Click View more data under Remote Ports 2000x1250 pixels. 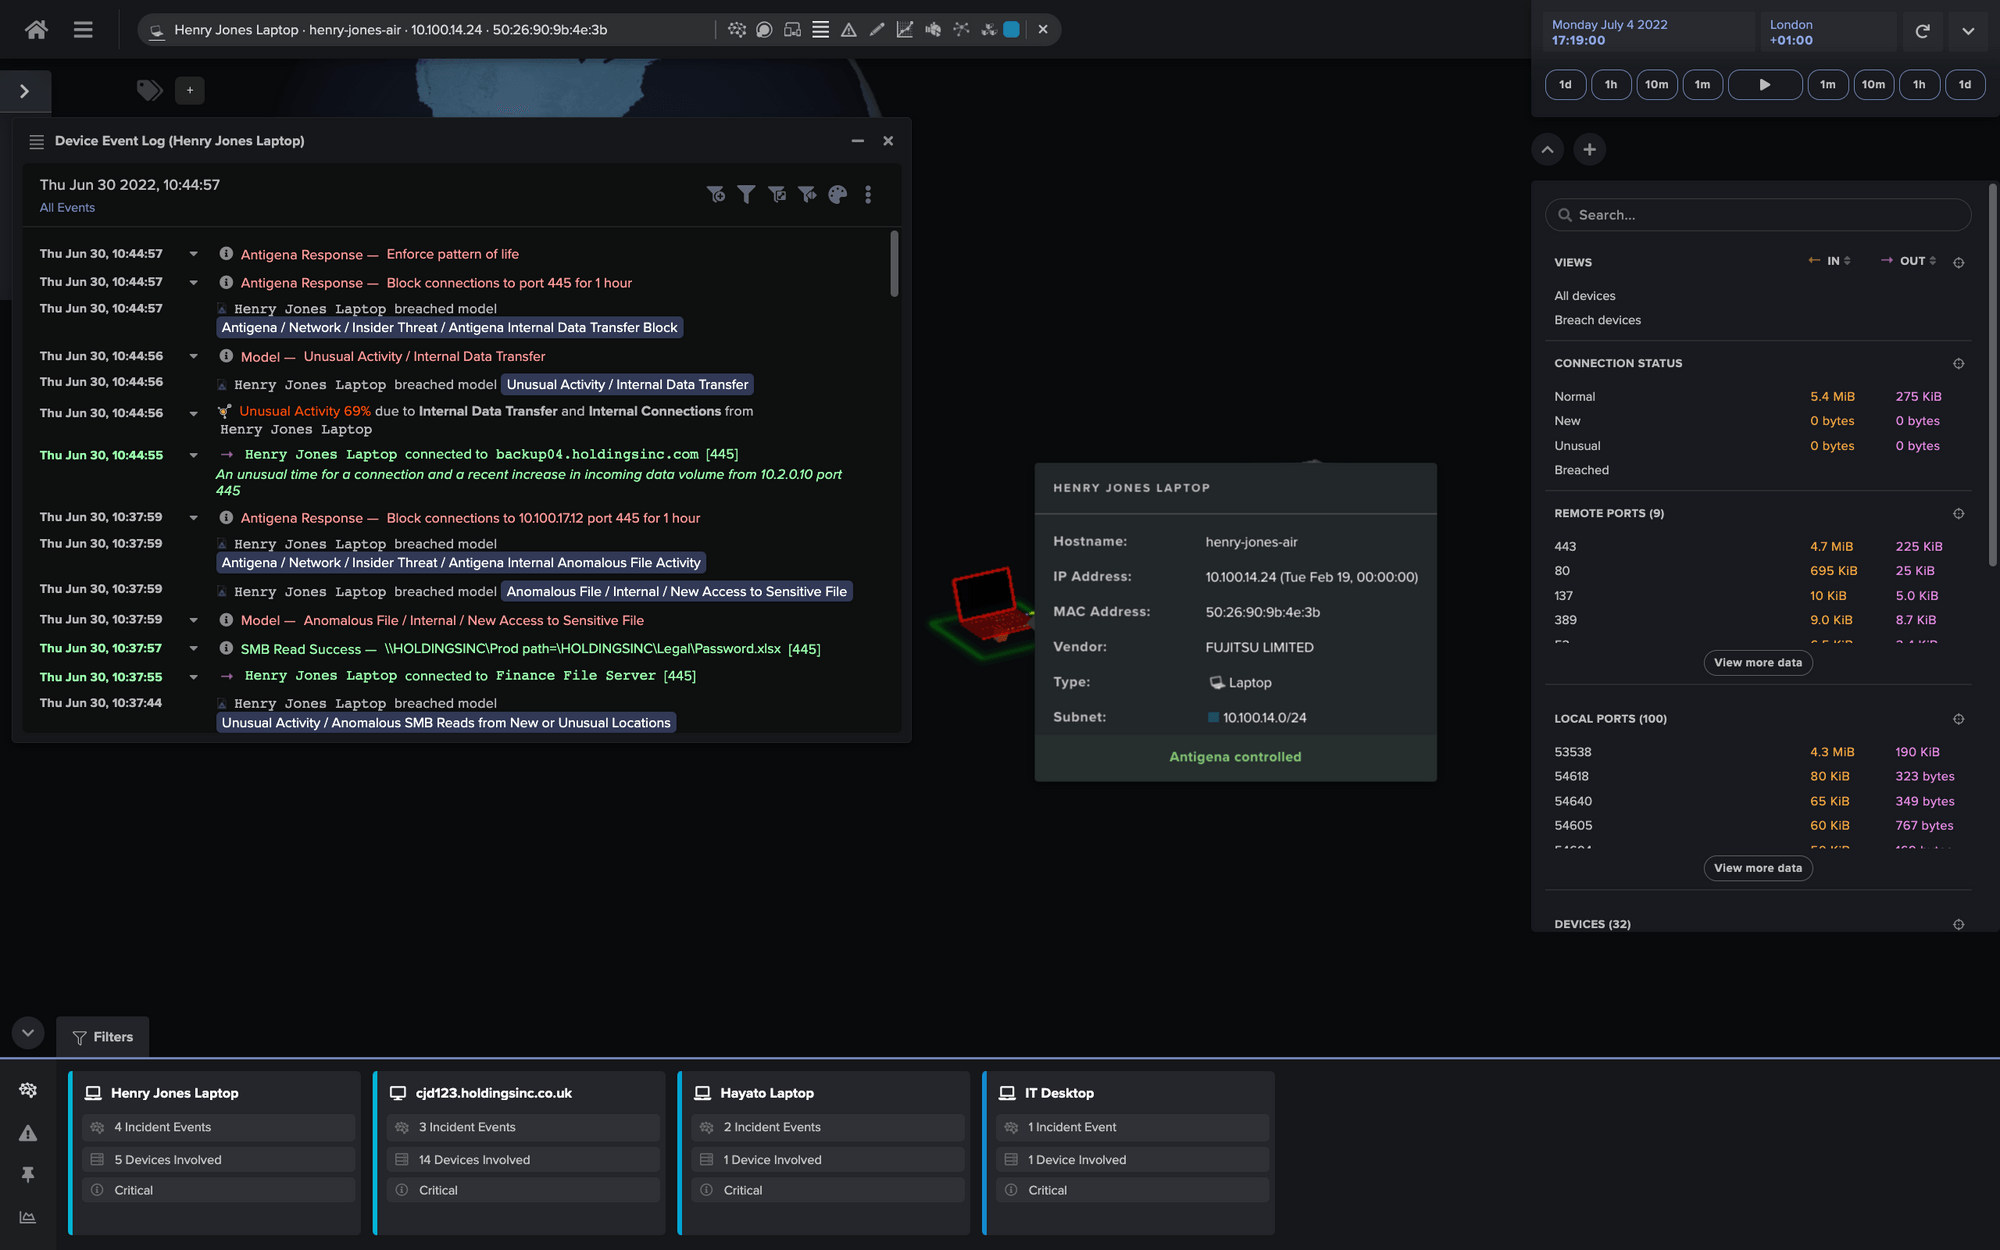[x=1757, y=662]
